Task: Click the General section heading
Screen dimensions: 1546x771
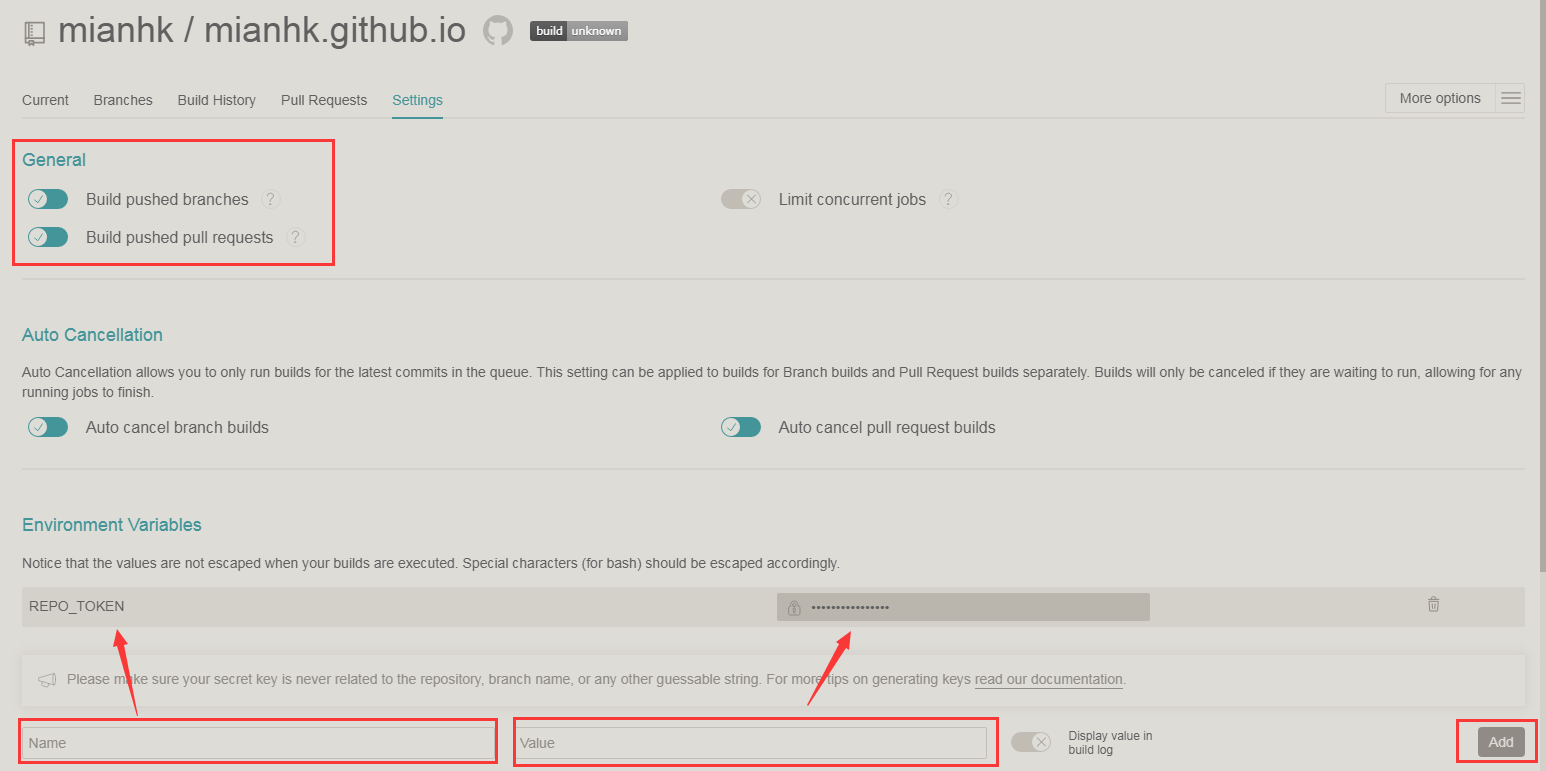Action: pyautogui.click(x=54, y=160)
